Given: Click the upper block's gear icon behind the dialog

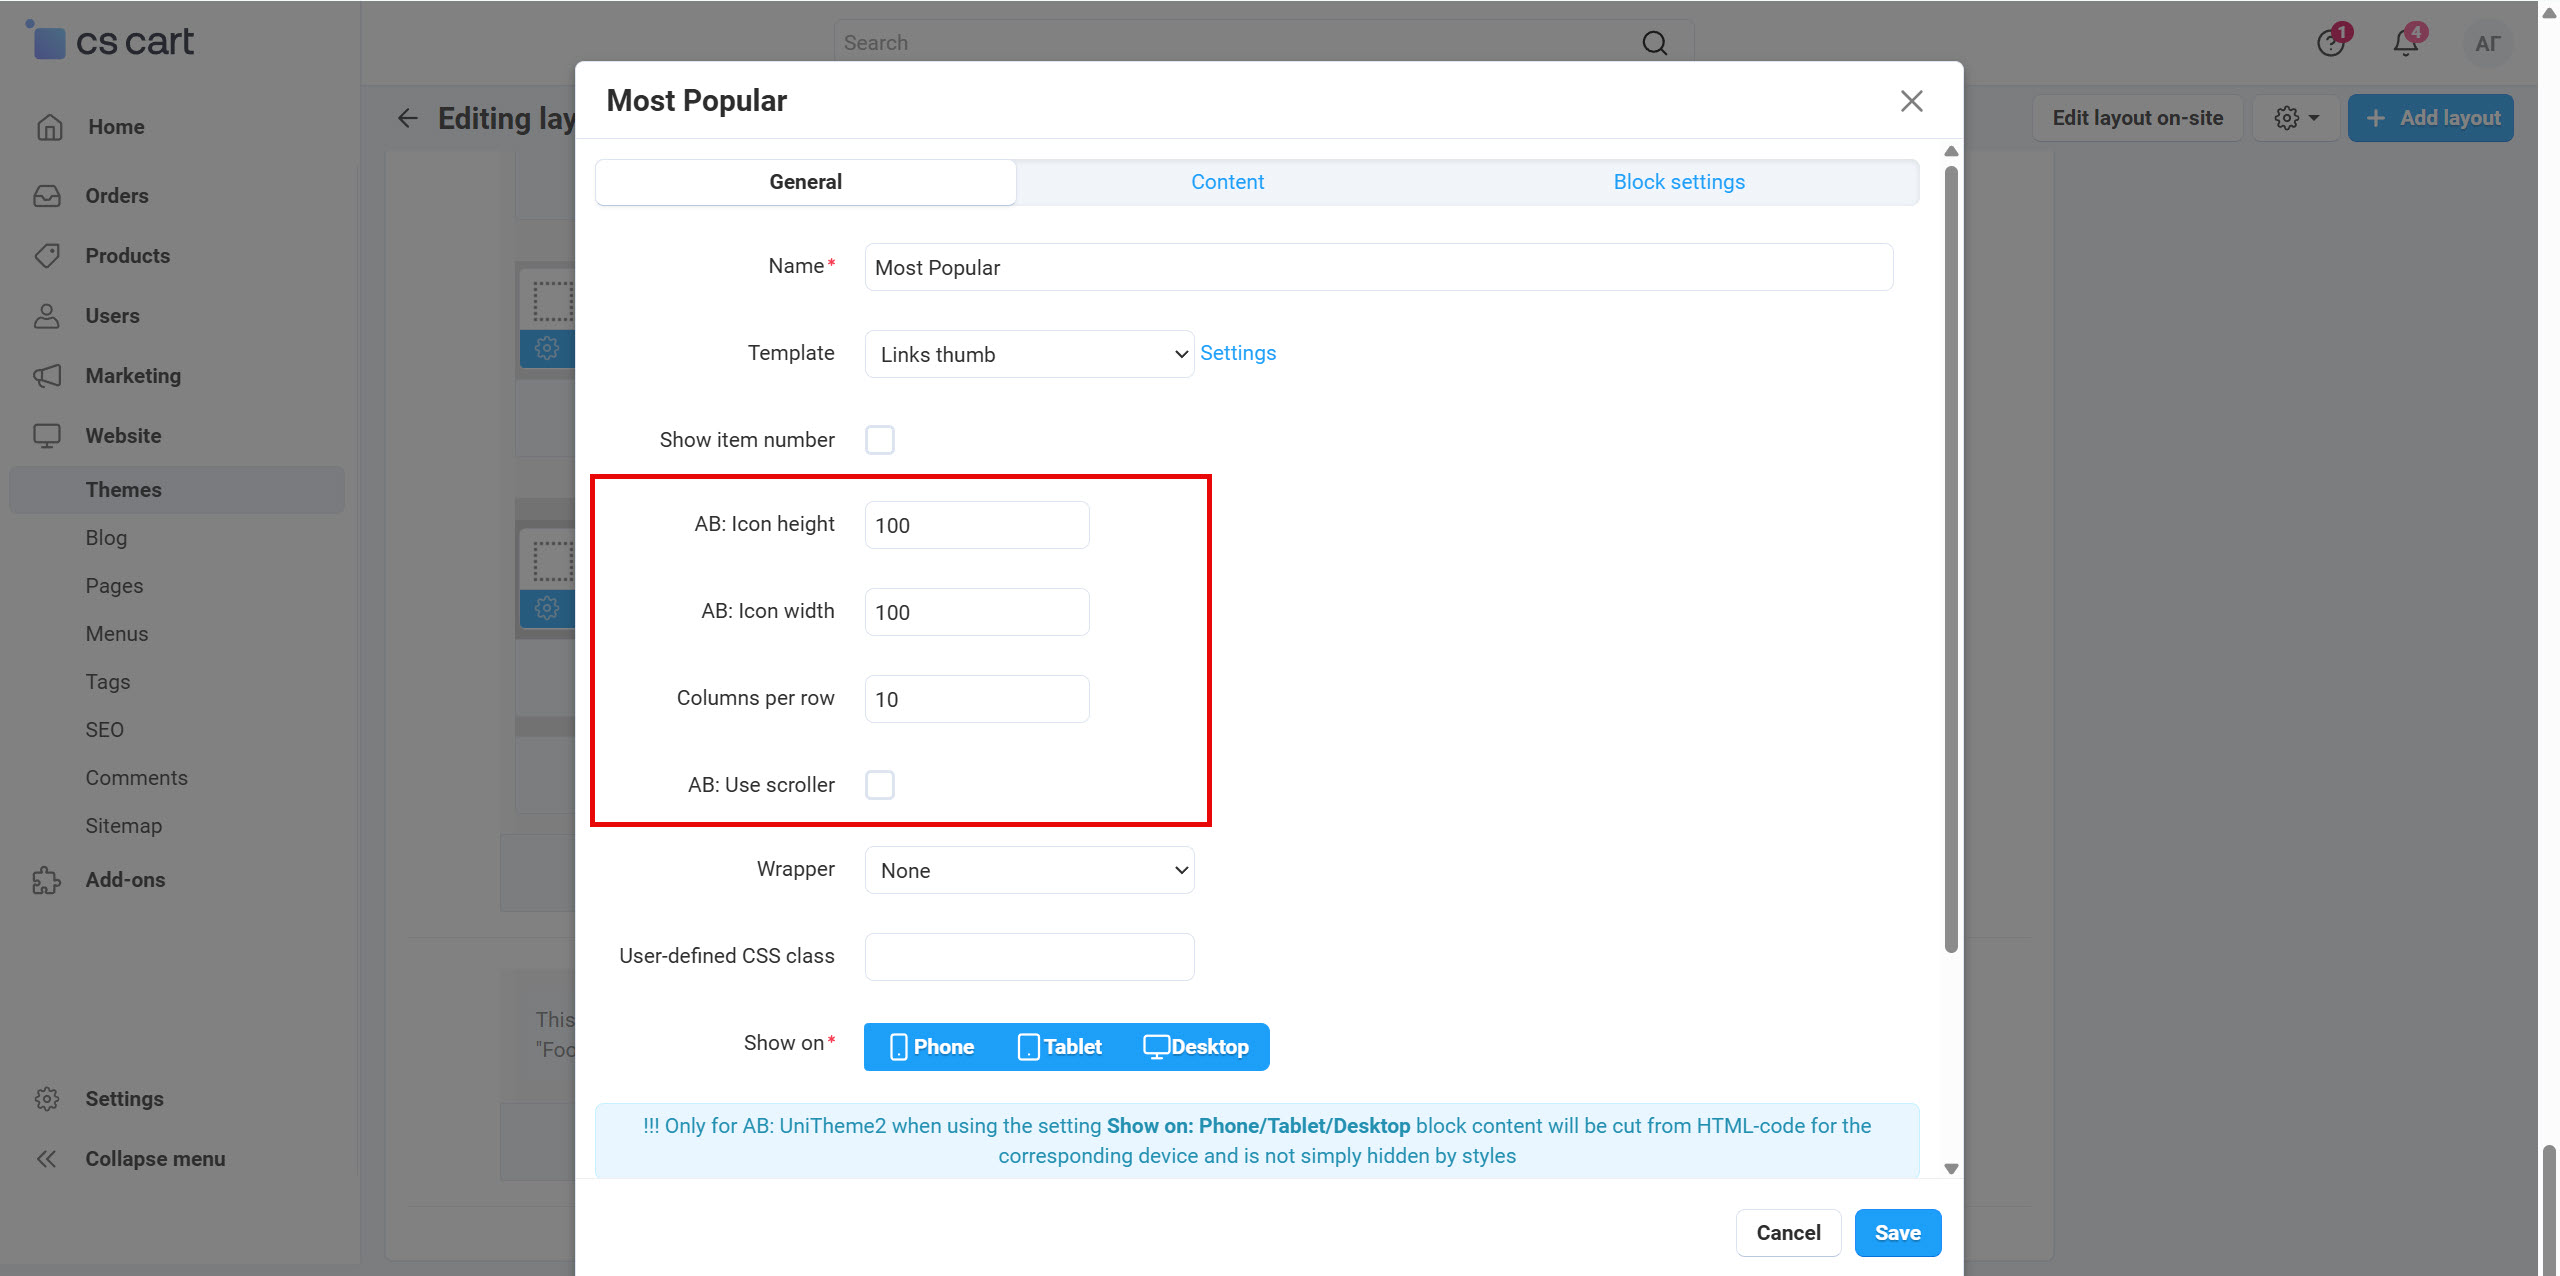Looking at the screenshot, I should pyautogui.click(x=547, y=348).
